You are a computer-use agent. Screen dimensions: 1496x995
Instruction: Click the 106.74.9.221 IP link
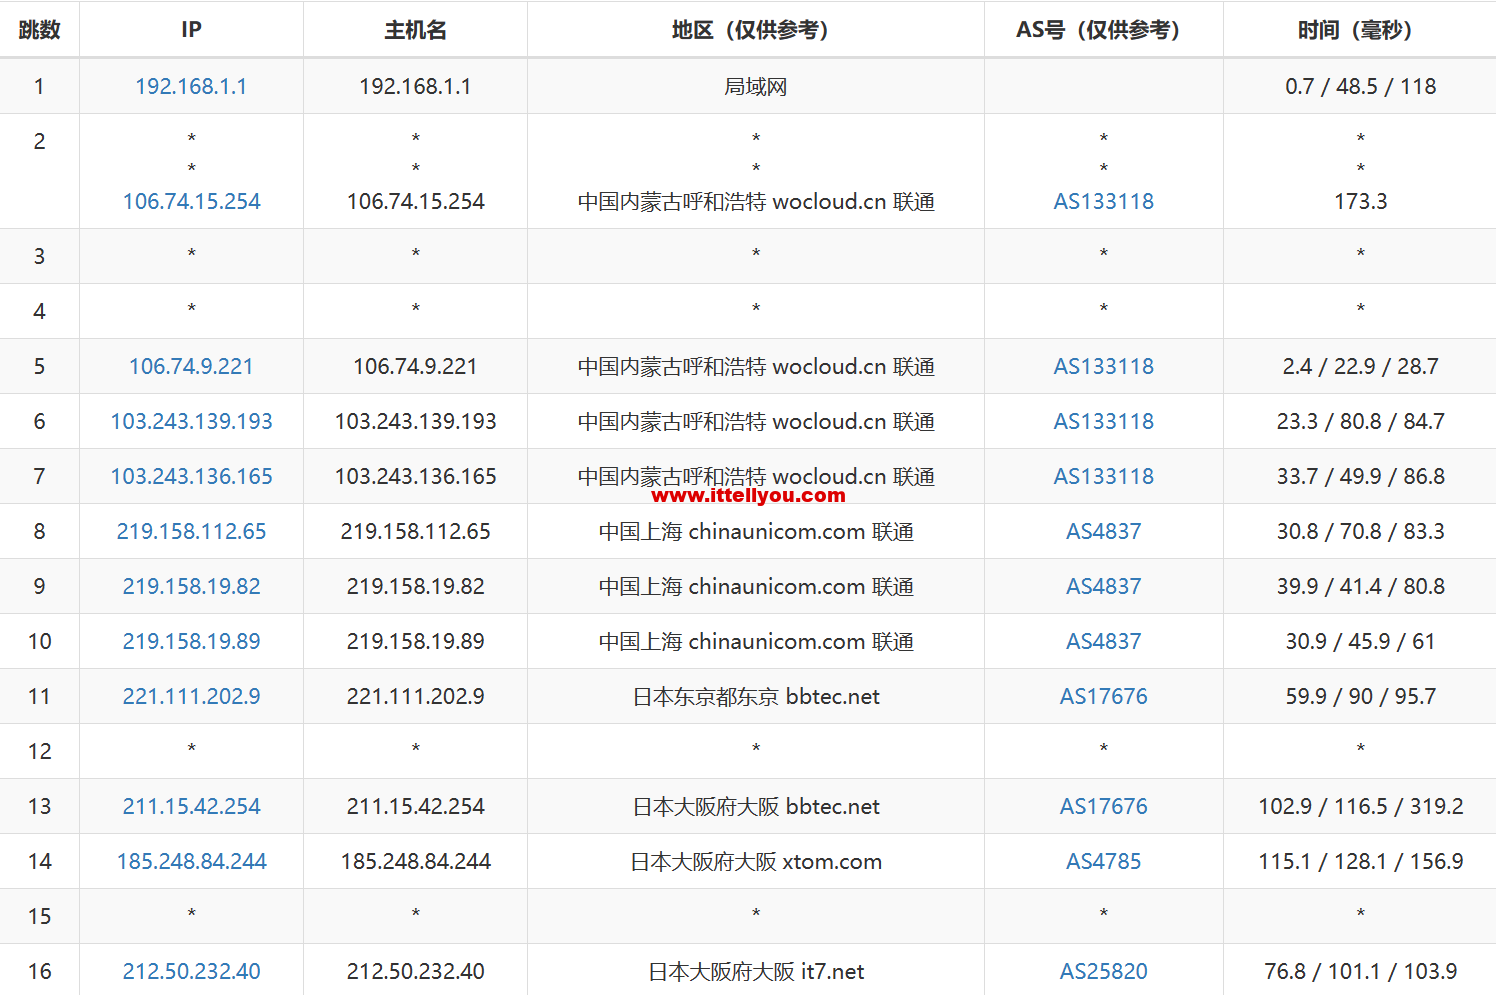(191, 367)
